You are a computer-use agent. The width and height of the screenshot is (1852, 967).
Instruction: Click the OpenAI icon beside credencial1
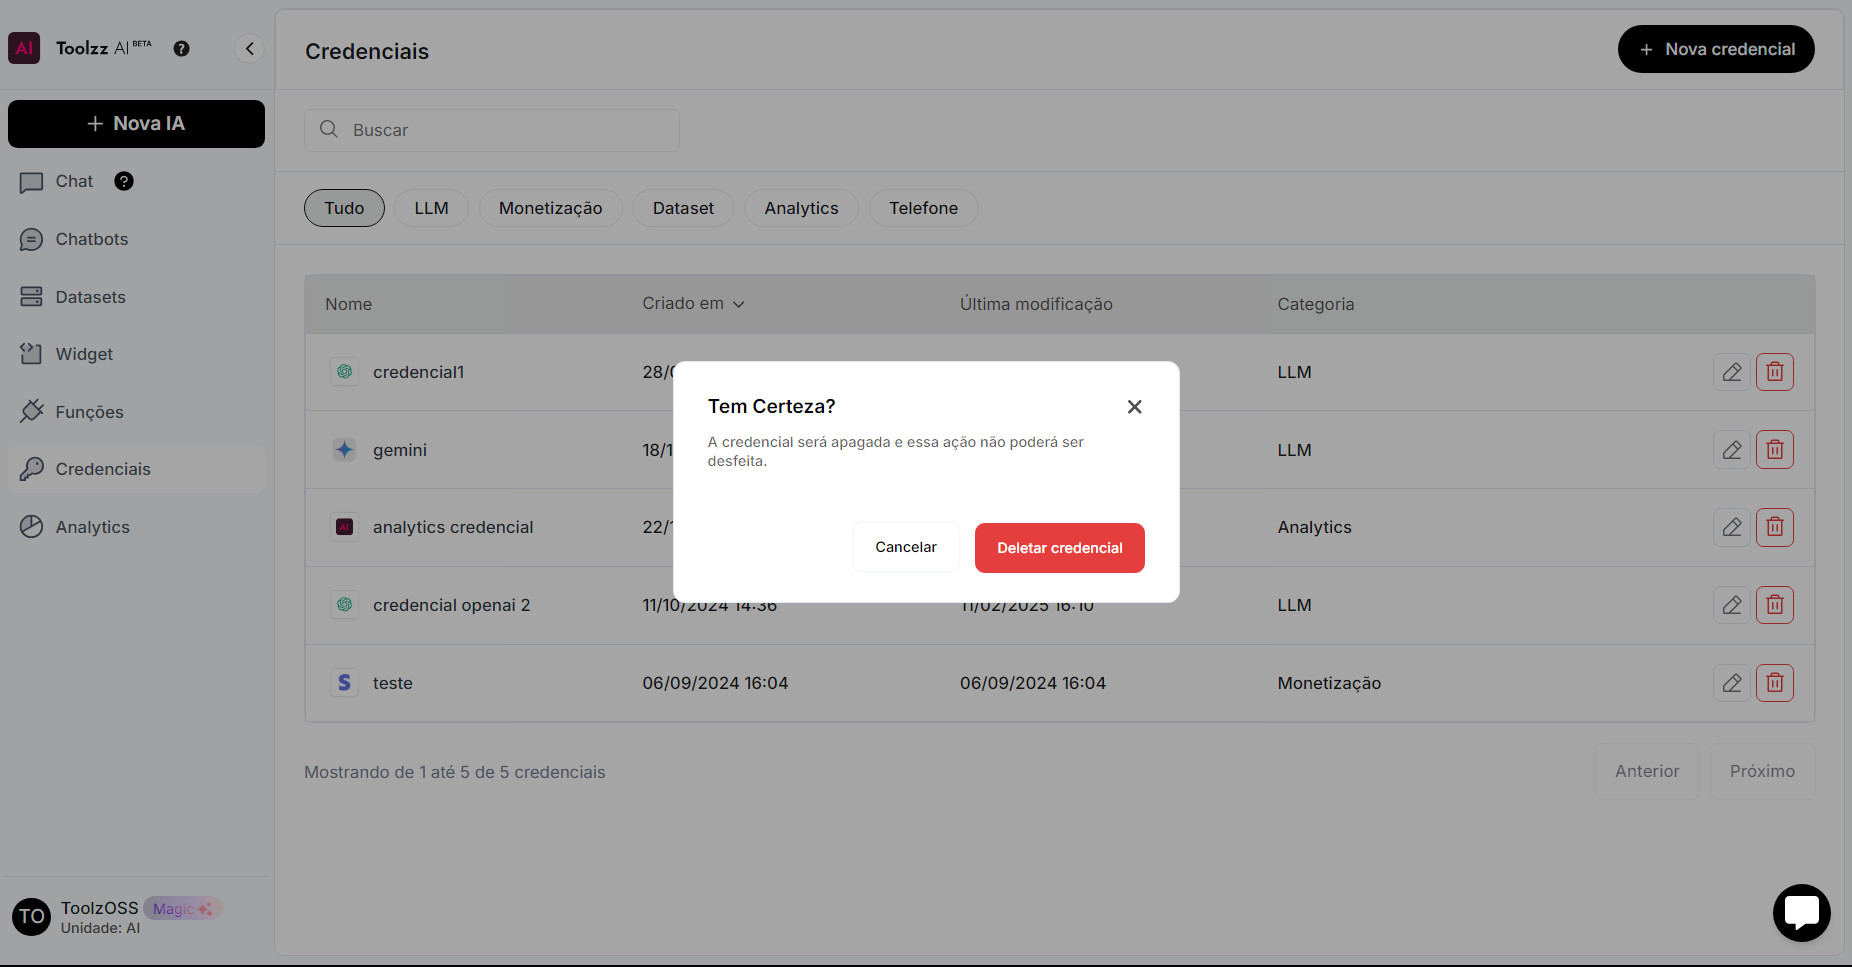pos(344,372)
